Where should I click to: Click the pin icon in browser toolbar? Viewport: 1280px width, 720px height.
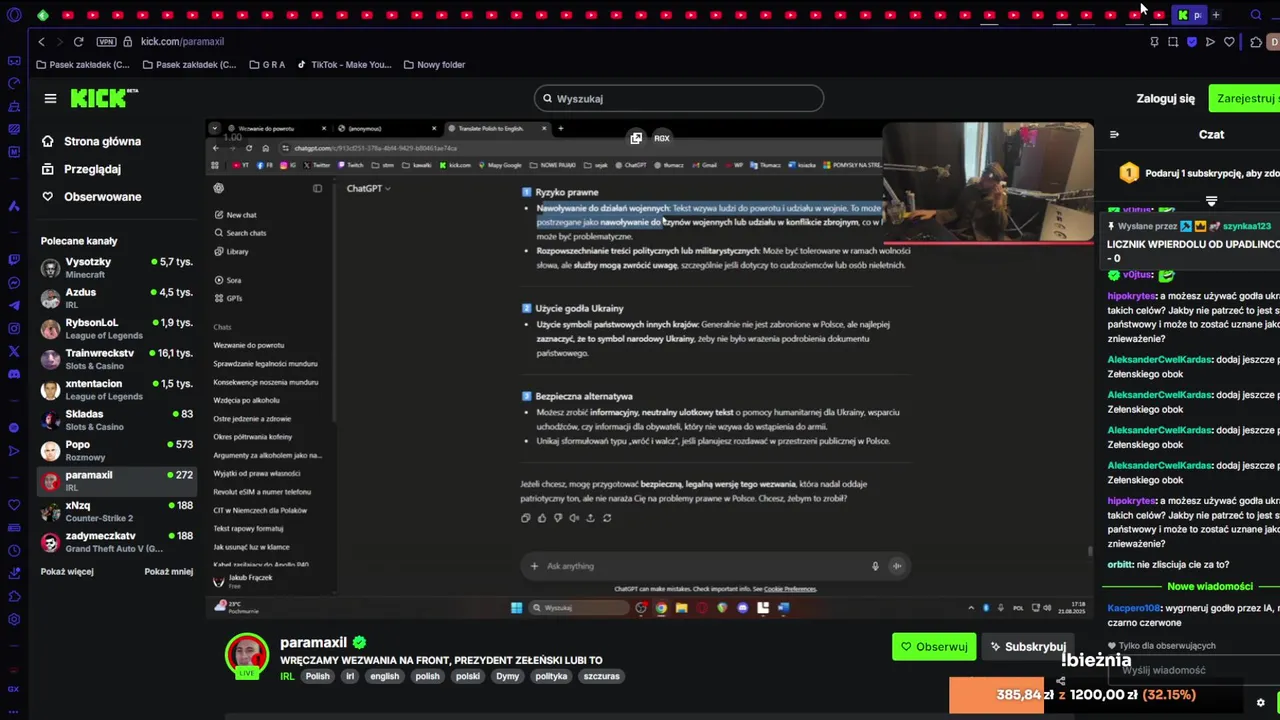coord(1154,42)
